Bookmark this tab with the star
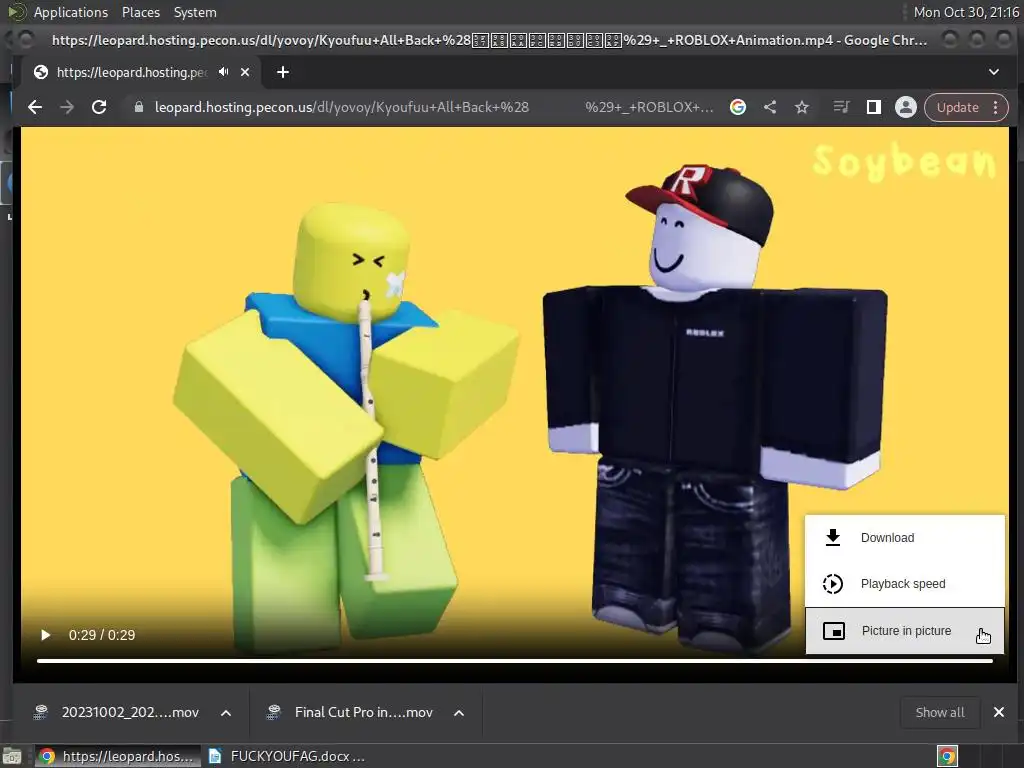This screenshot has height=768, width=1024. 802,107
